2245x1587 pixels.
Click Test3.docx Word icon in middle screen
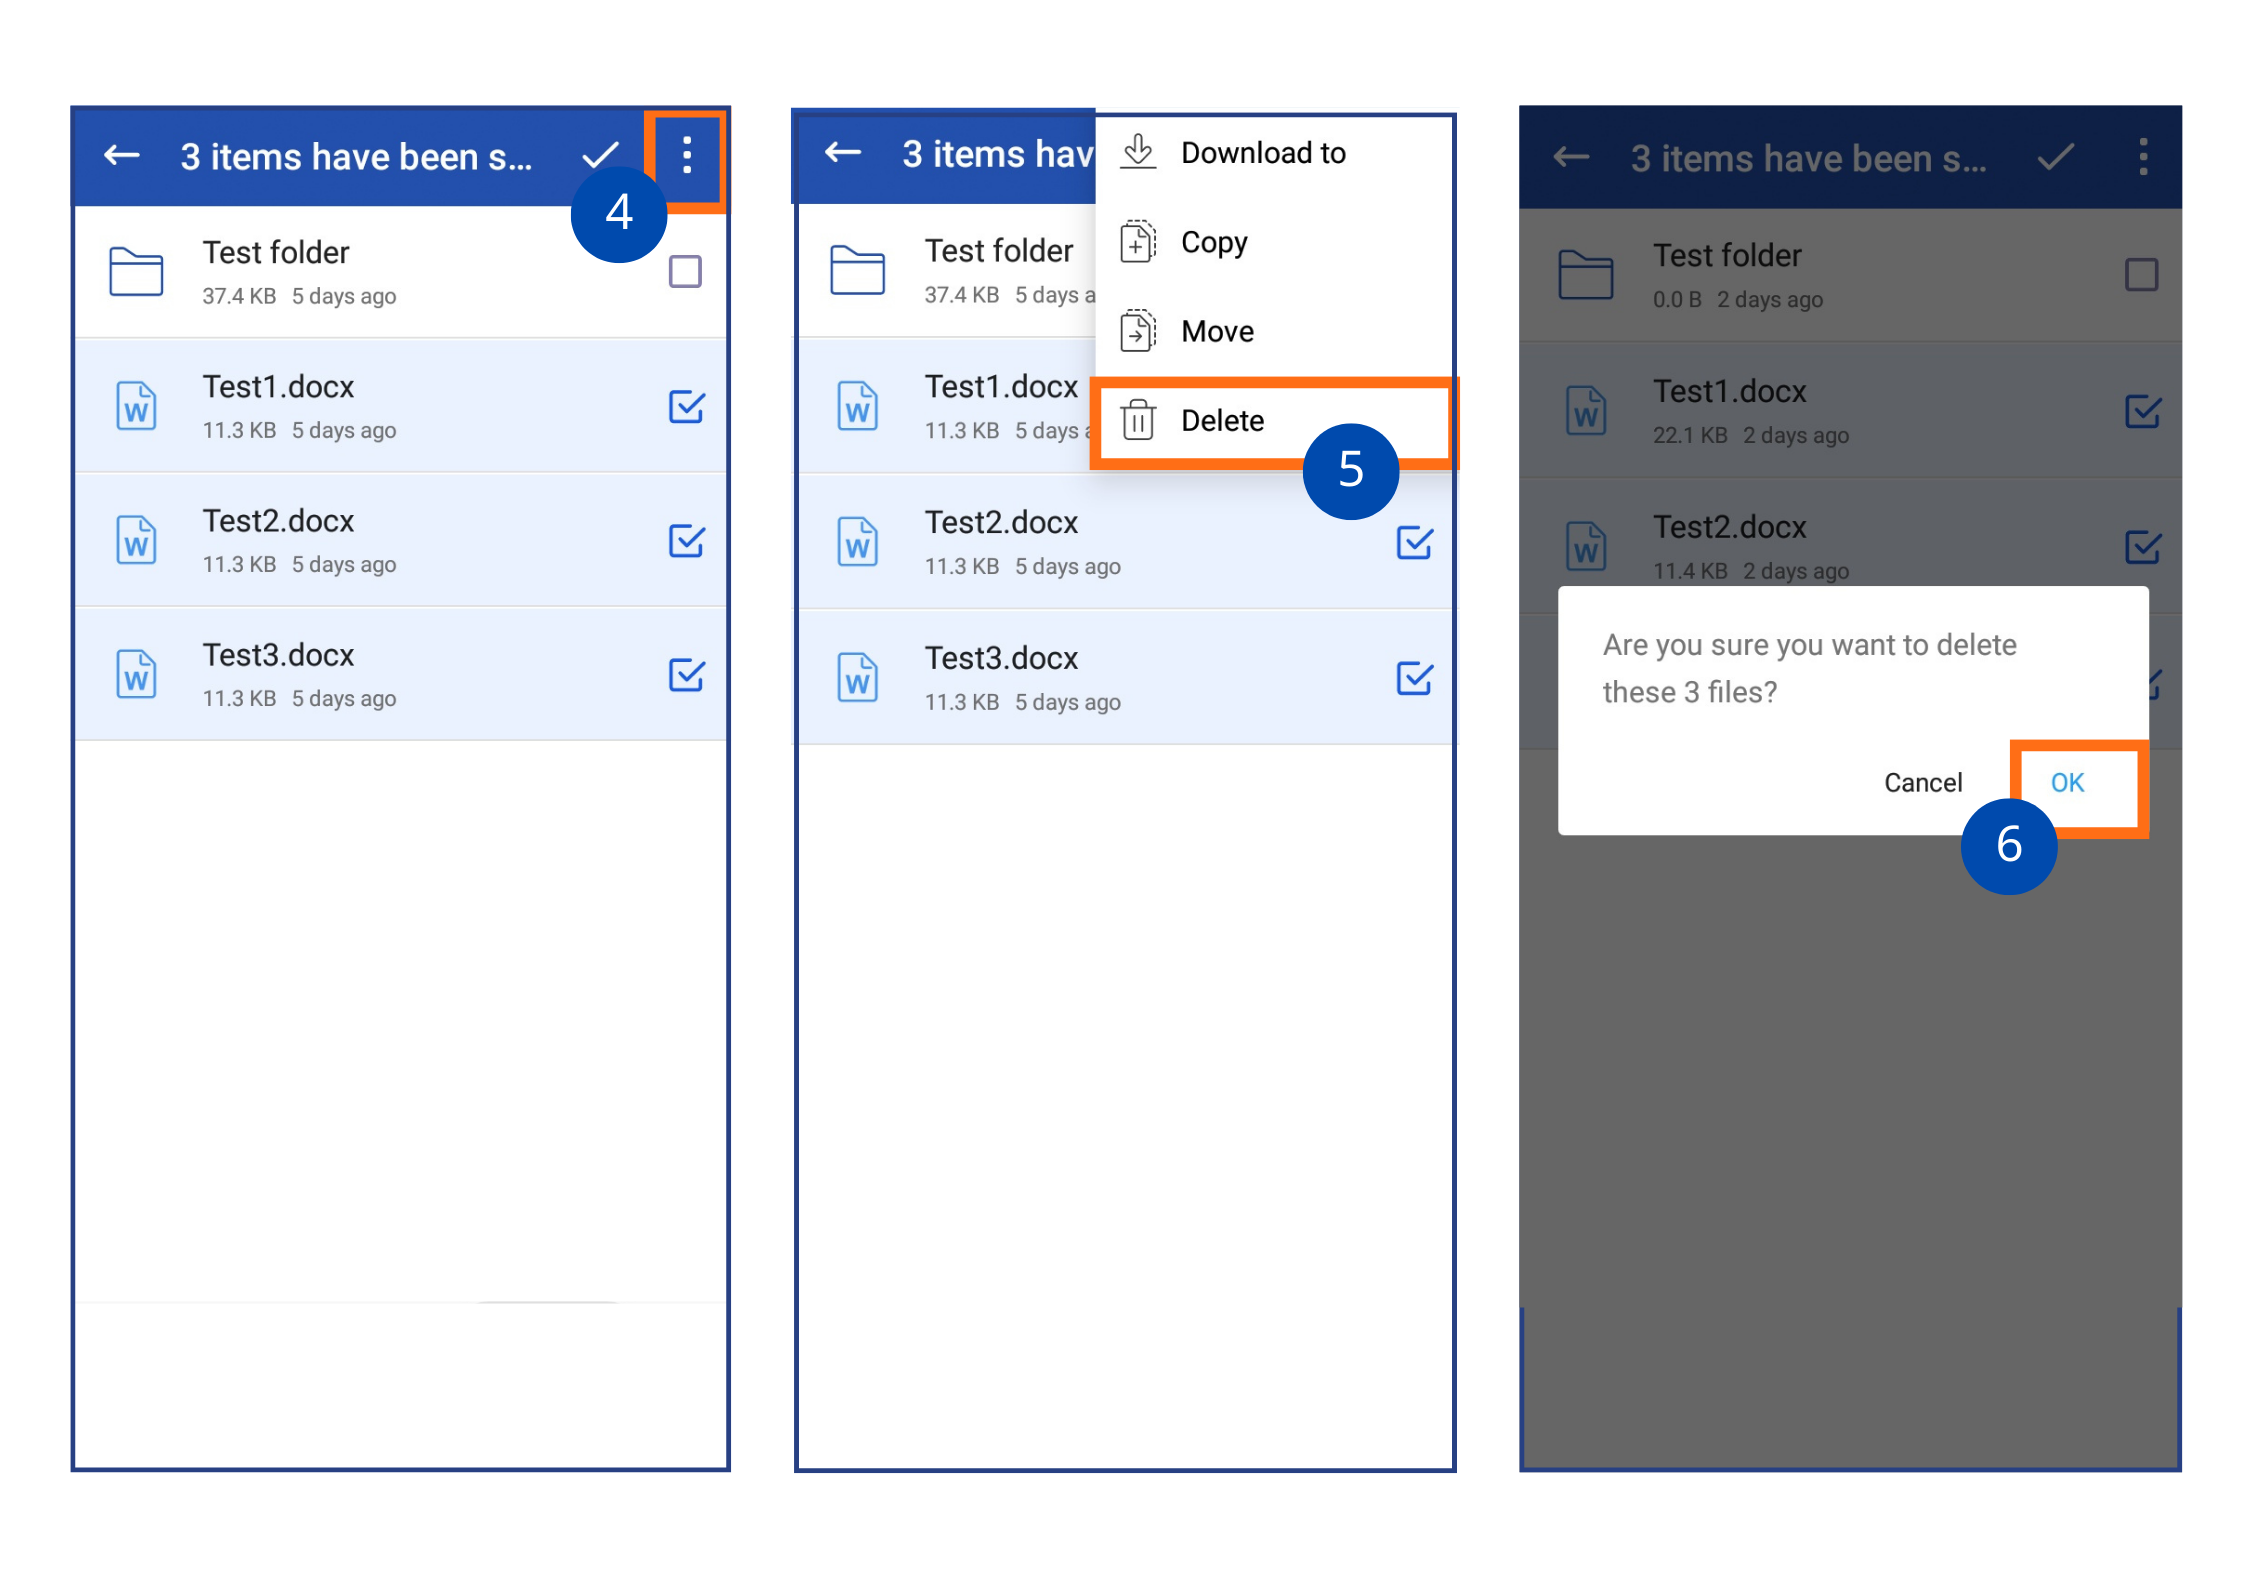(x=857, y=678)
